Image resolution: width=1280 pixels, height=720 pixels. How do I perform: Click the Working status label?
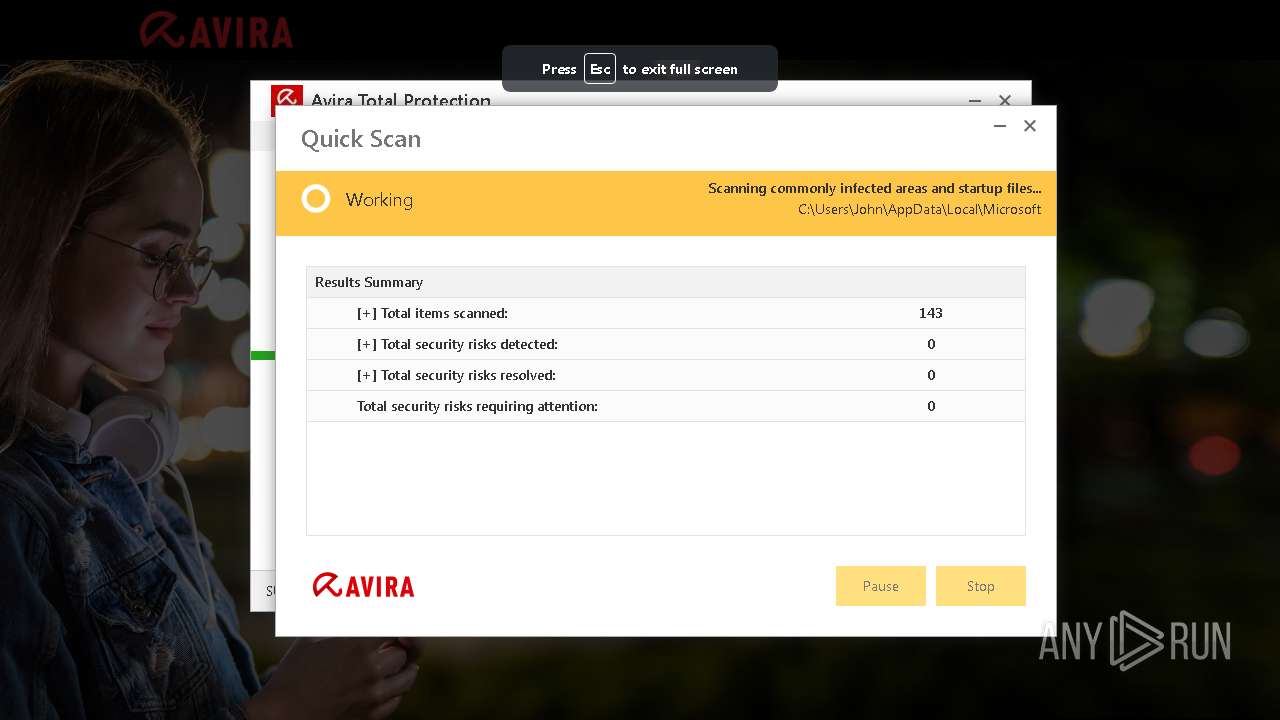pos(379,200)
